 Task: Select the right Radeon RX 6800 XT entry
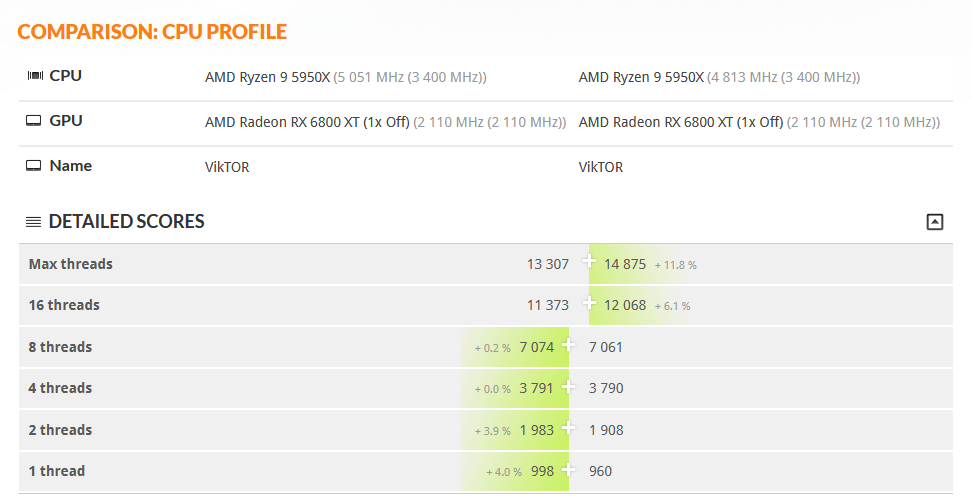pos(680,122)
